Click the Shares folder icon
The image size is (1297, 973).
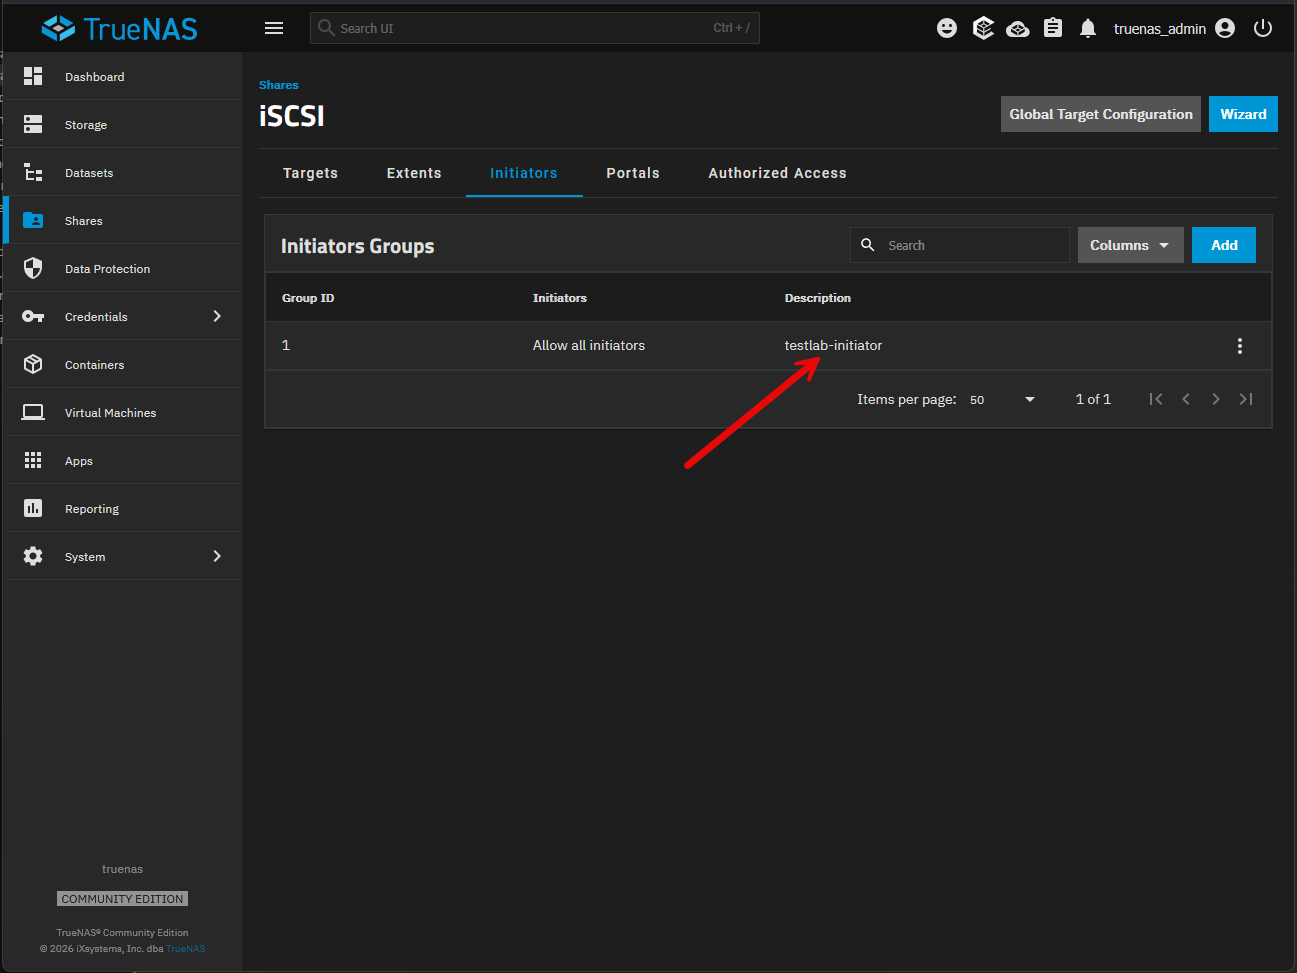pos(33,220)
